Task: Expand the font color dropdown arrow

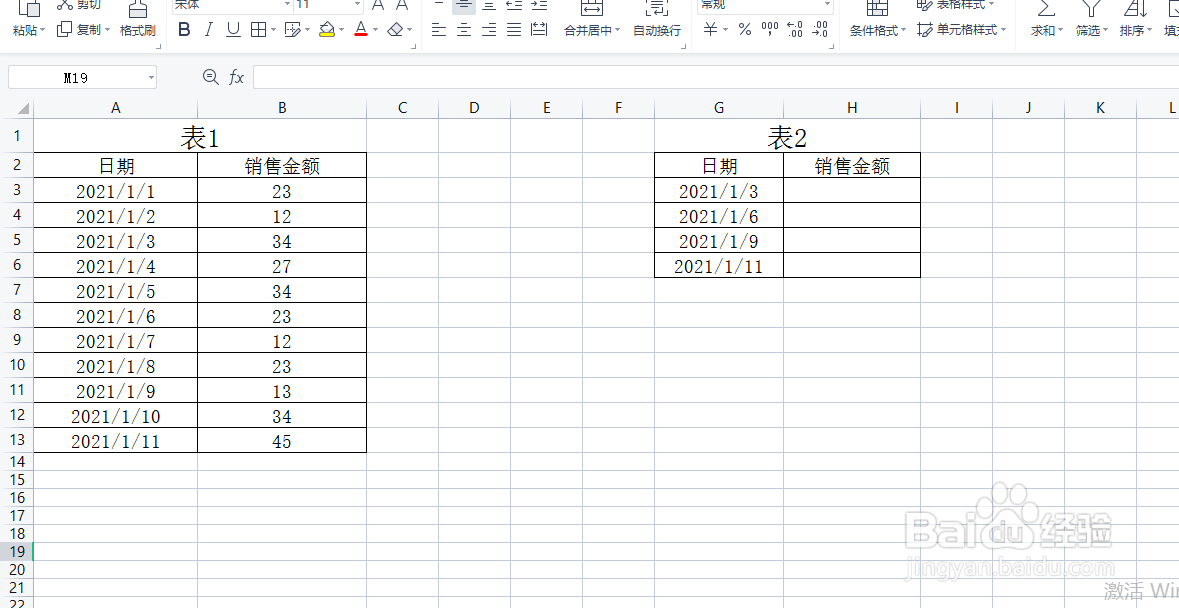Action: (x=375, y=30)
